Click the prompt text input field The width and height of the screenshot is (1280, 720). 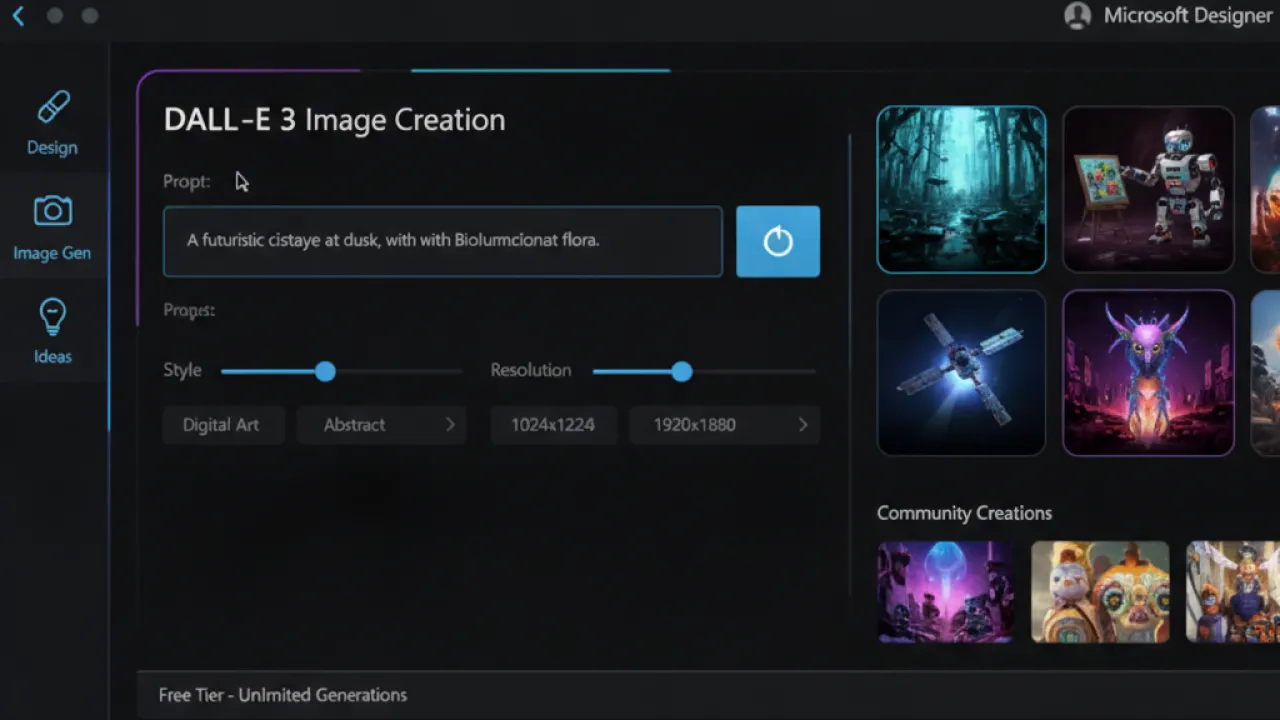443,241
